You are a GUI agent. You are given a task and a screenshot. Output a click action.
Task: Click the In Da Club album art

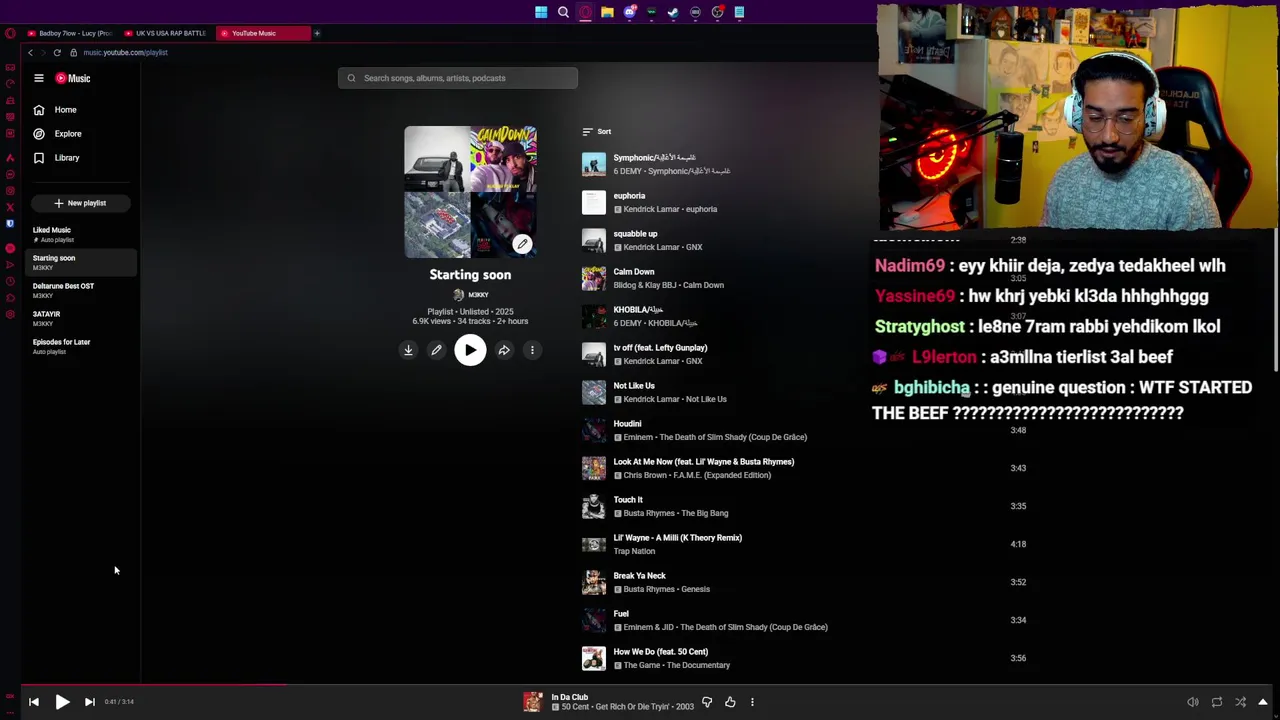(533, 702)
